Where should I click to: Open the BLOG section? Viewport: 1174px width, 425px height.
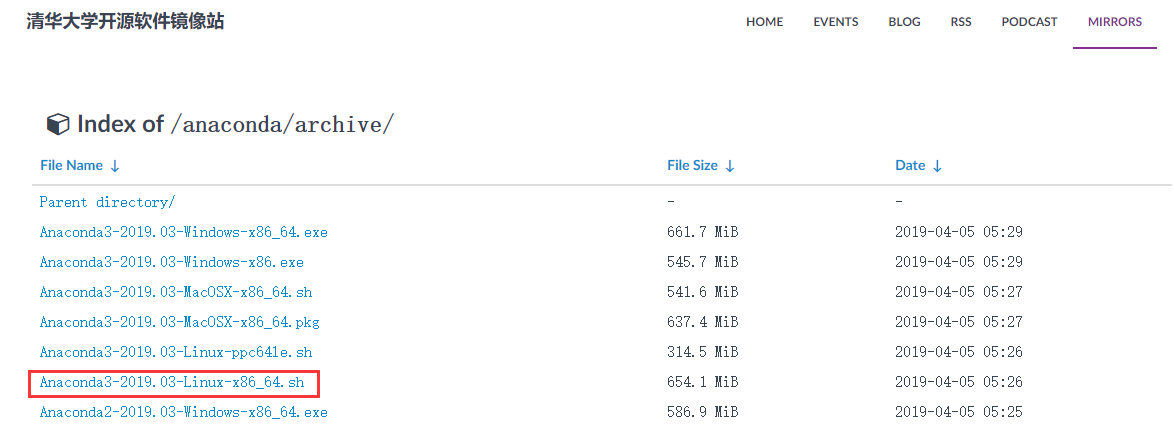[904, 22]
